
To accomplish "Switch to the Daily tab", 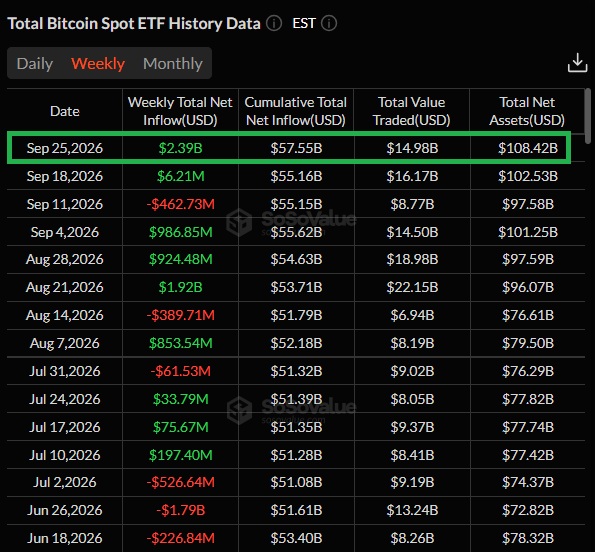I will (x=35, y=63).
